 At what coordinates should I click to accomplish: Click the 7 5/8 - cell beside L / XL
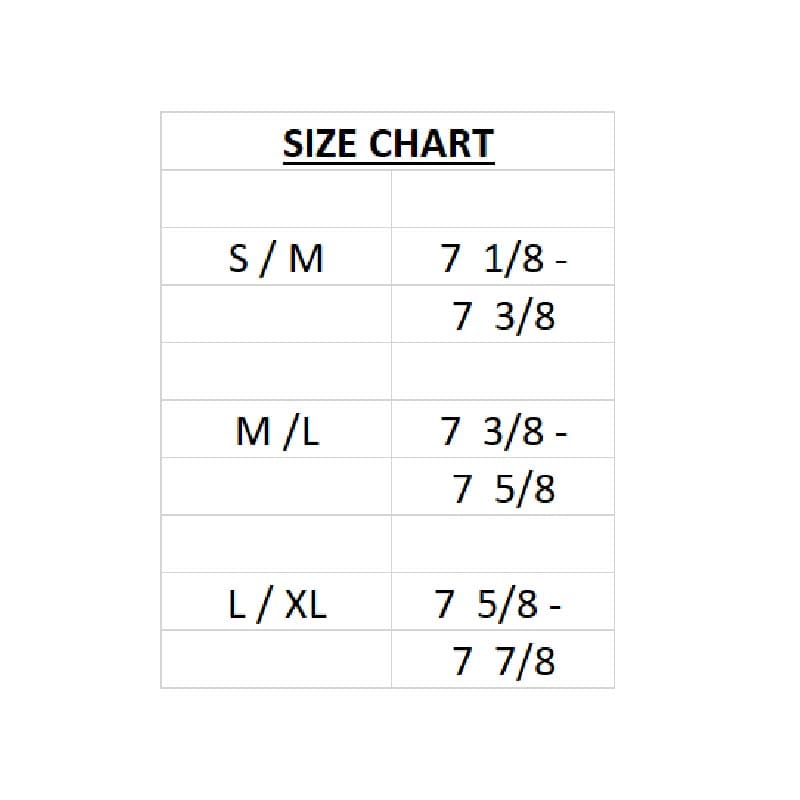point(503,603)
